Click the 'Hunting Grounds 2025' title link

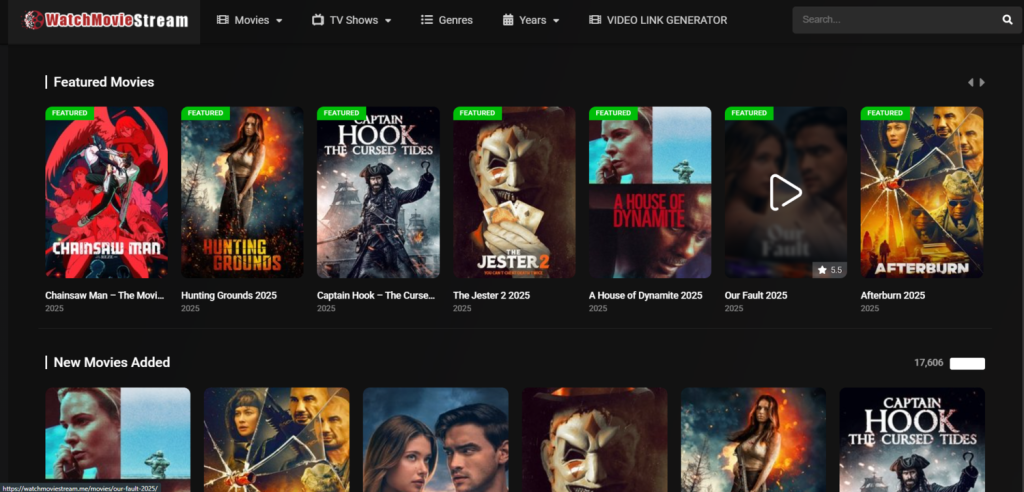click(x=229, y=295)
